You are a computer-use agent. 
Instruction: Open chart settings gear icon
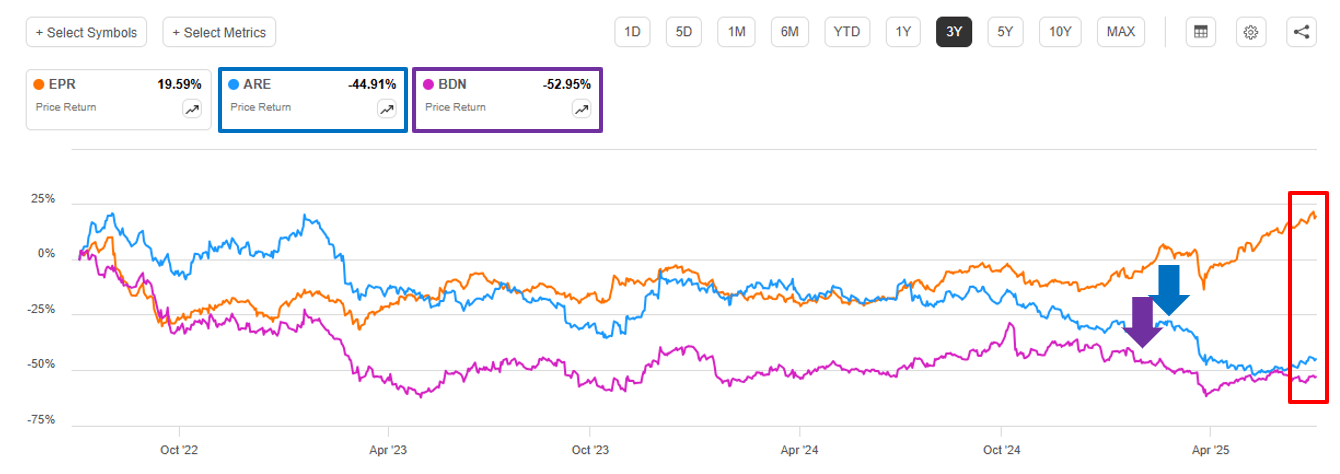pos(1250,32)
